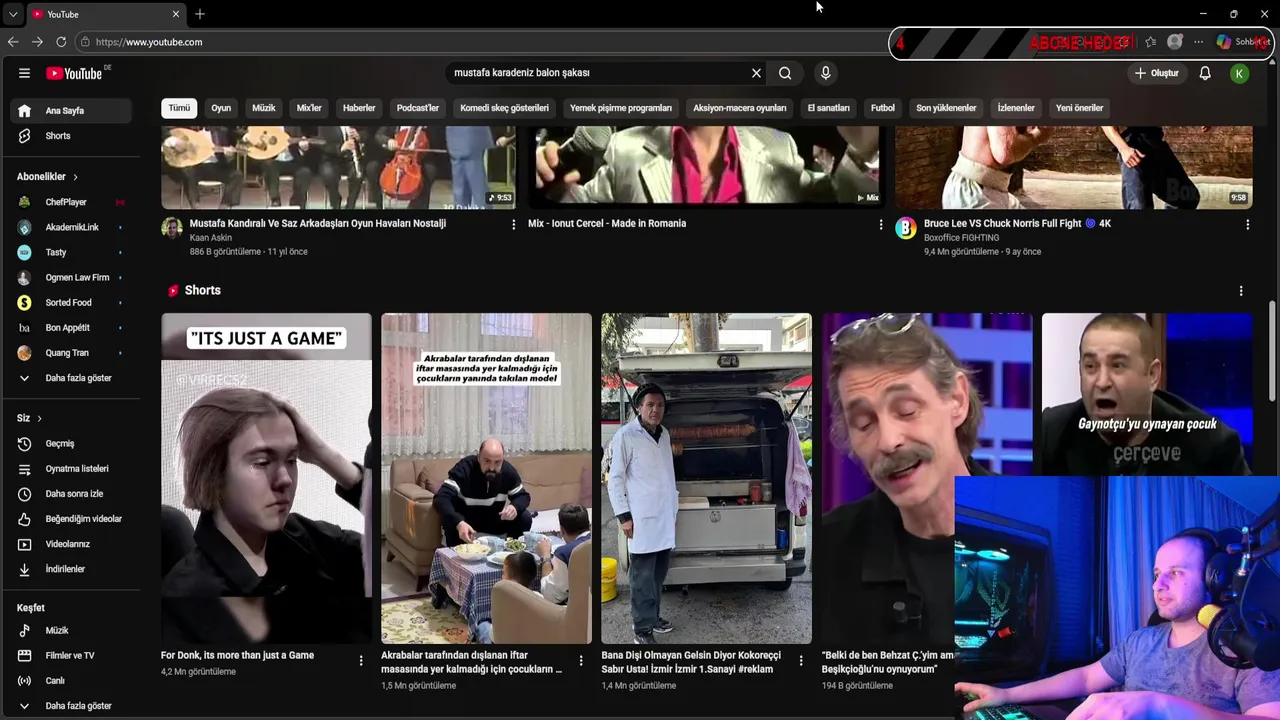Open Tasty subscription channel
The image size is (1280, 720).
(71, 252)
